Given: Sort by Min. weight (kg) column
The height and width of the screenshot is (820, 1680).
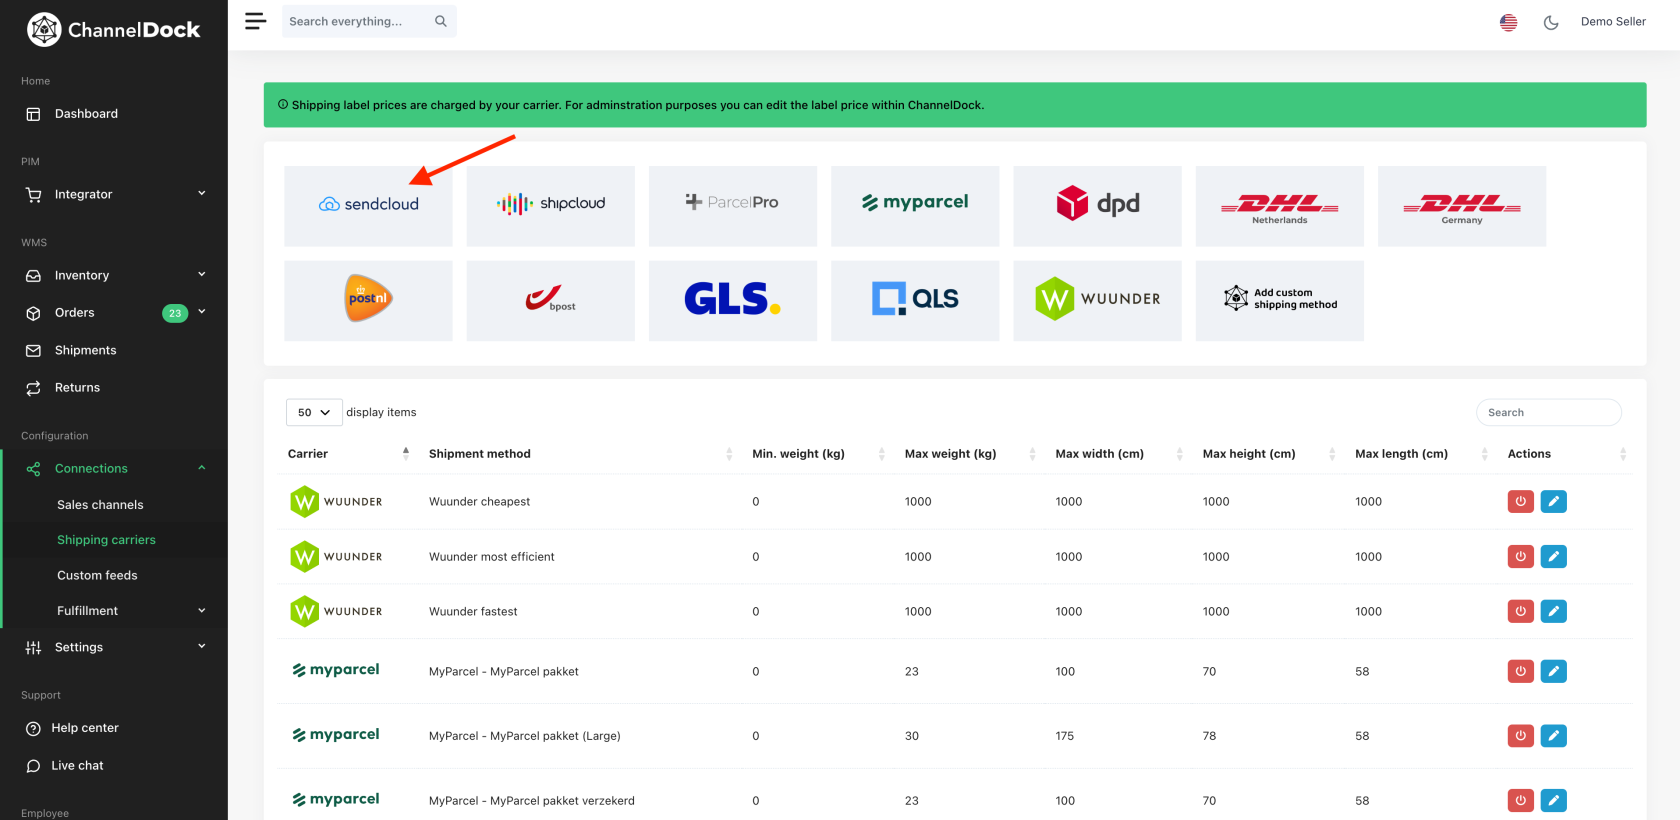Looking at the screenshot, I should (818, 454).
